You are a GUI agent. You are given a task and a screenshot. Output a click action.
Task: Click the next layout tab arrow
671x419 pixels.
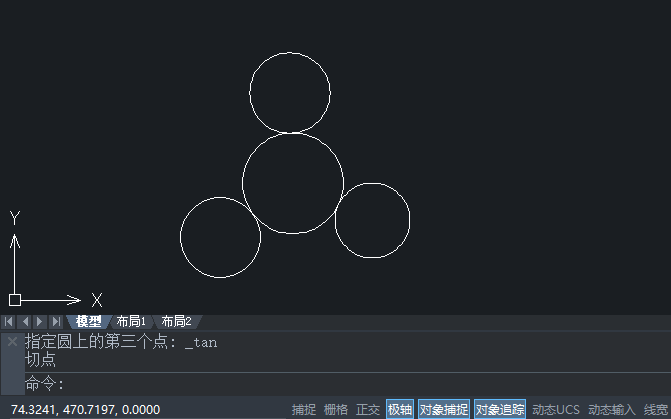click(40, 321)
